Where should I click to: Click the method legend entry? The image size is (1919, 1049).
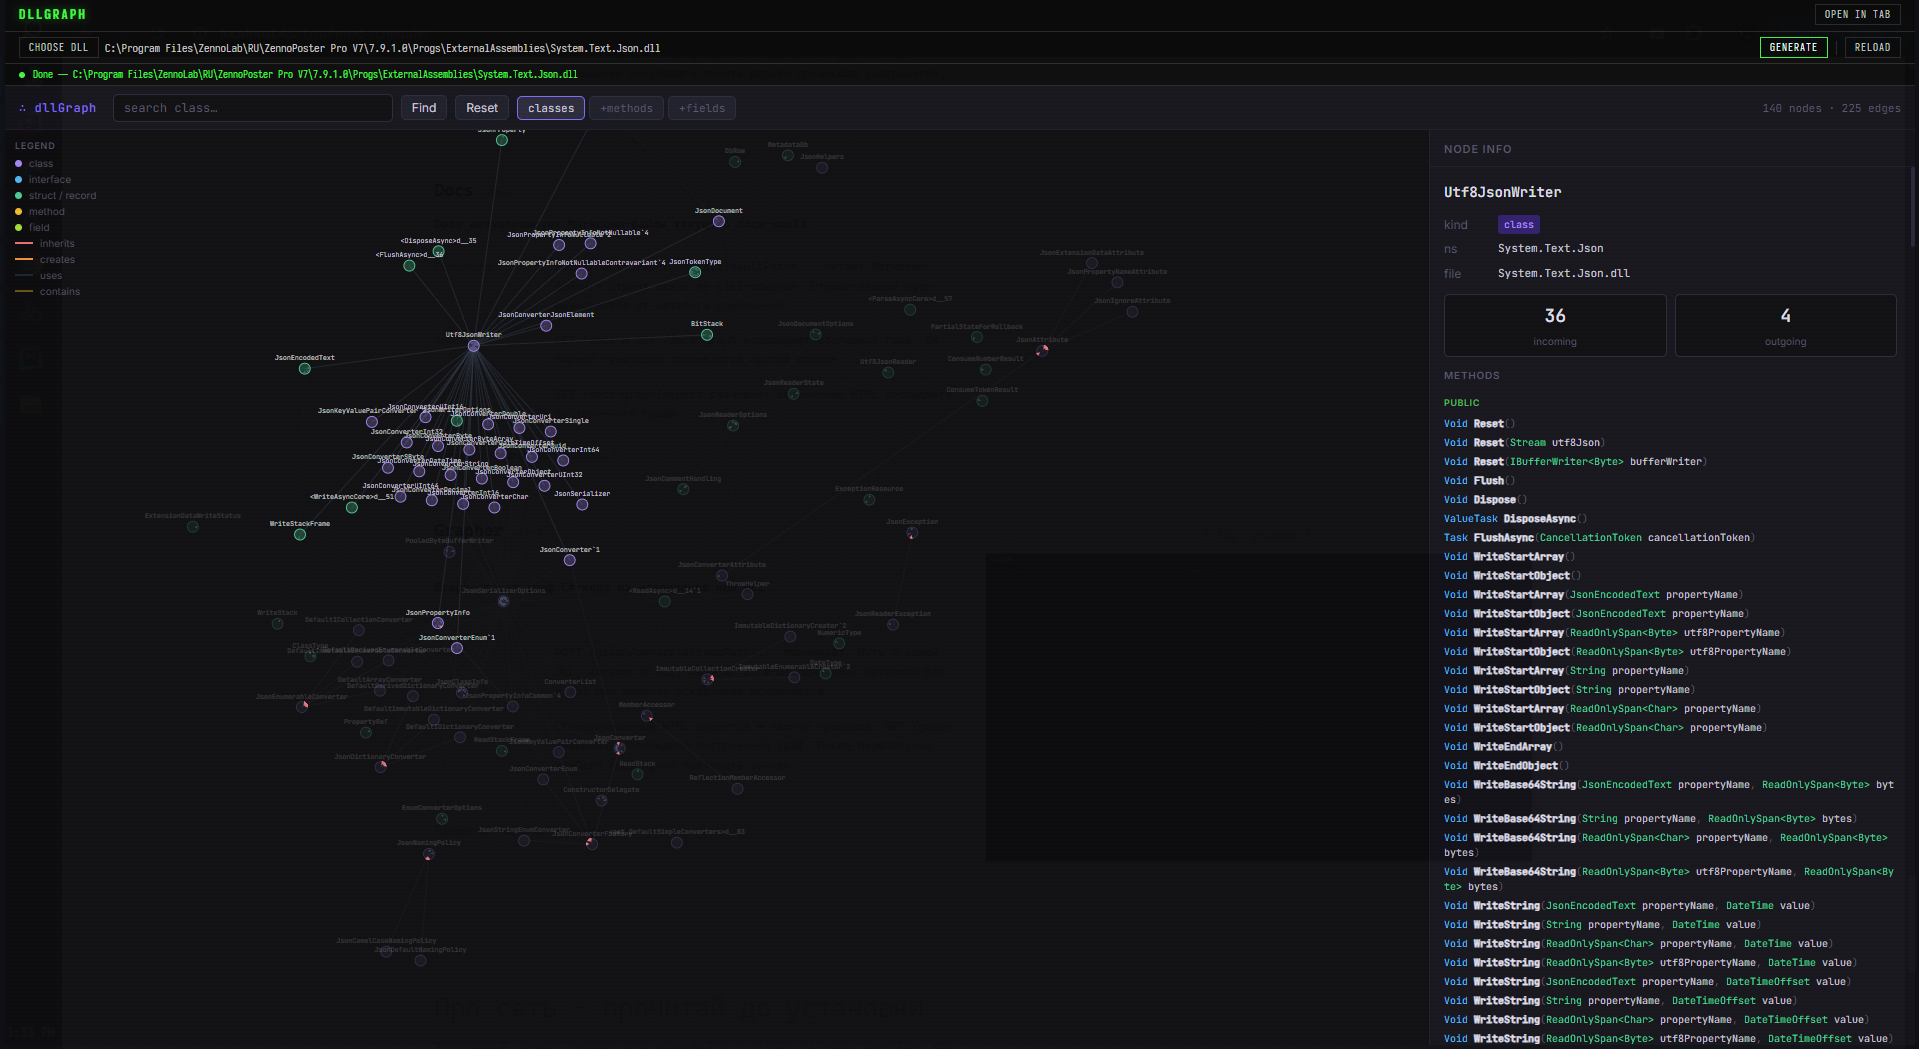point(40,211)
